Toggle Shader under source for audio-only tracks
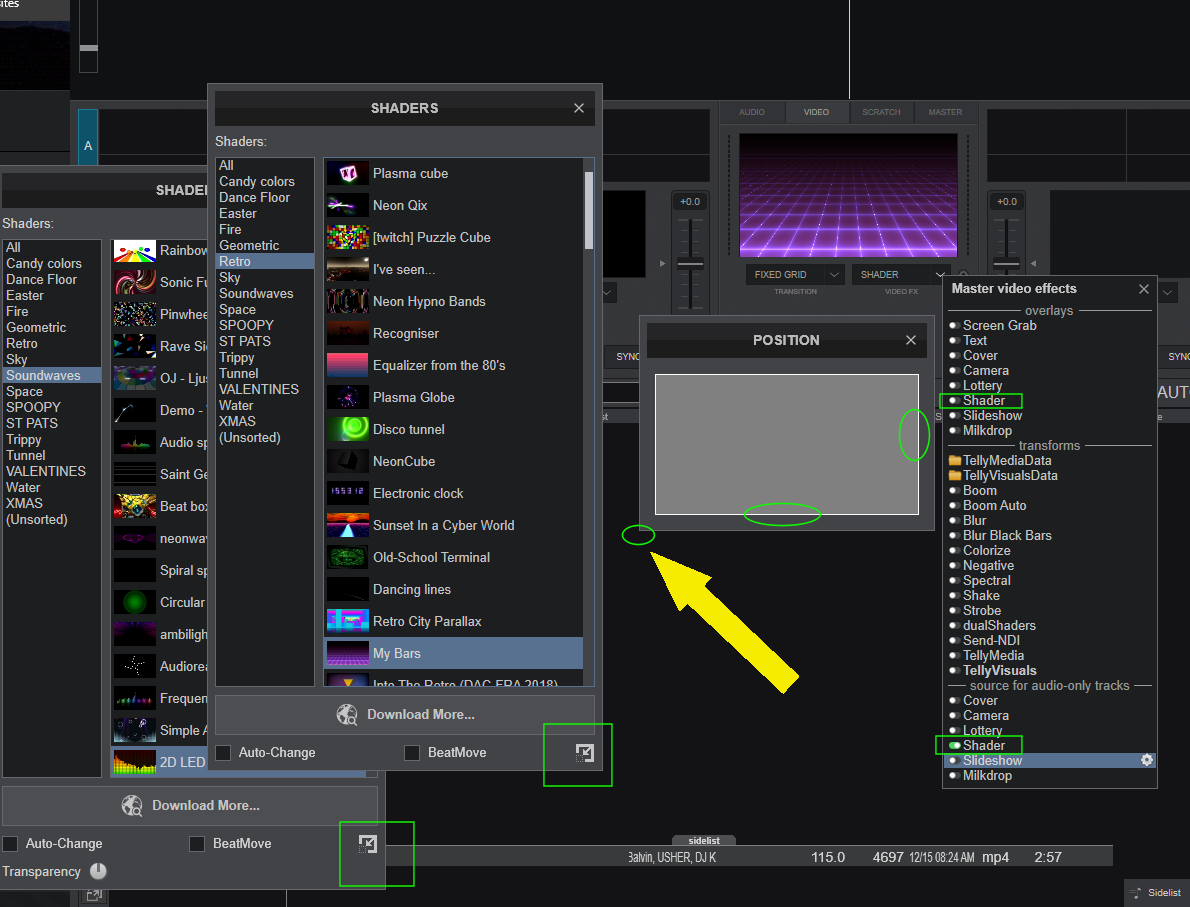This screenshot has width=1190, height=907. coord(955,745)
